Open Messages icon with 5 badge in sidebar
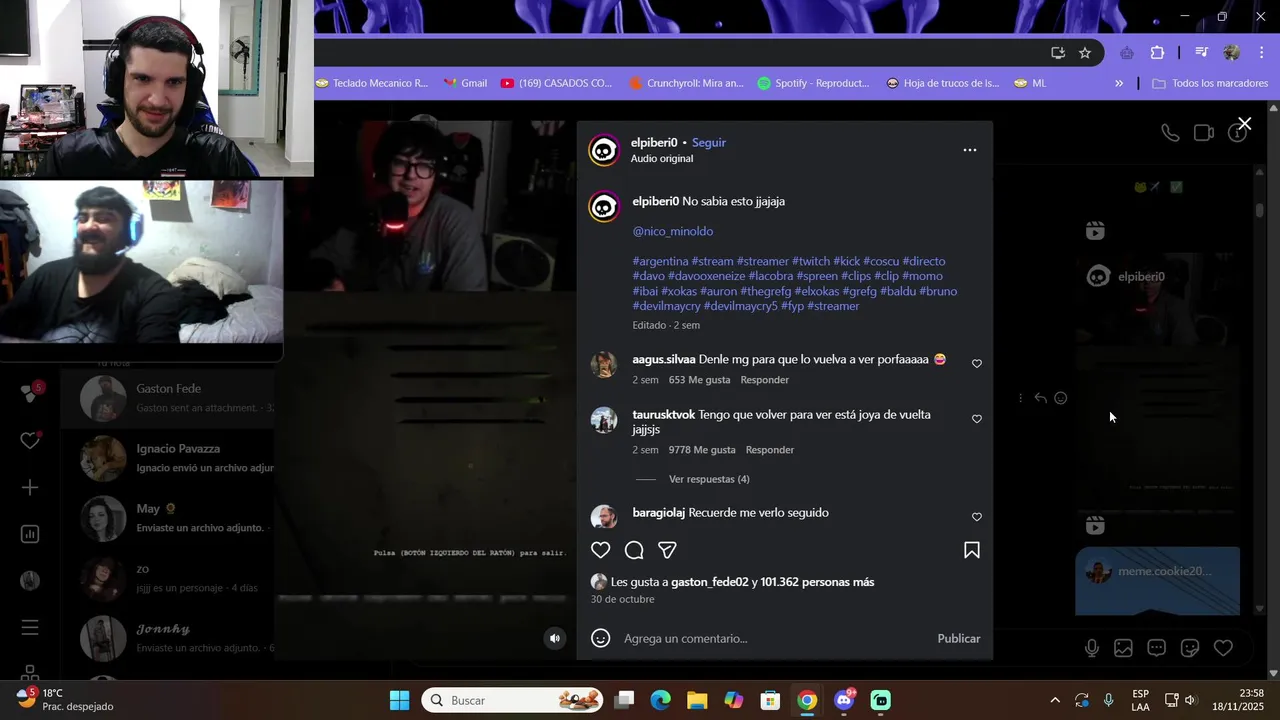Viewport: 1280px width, 720px height. click(30, 394)
